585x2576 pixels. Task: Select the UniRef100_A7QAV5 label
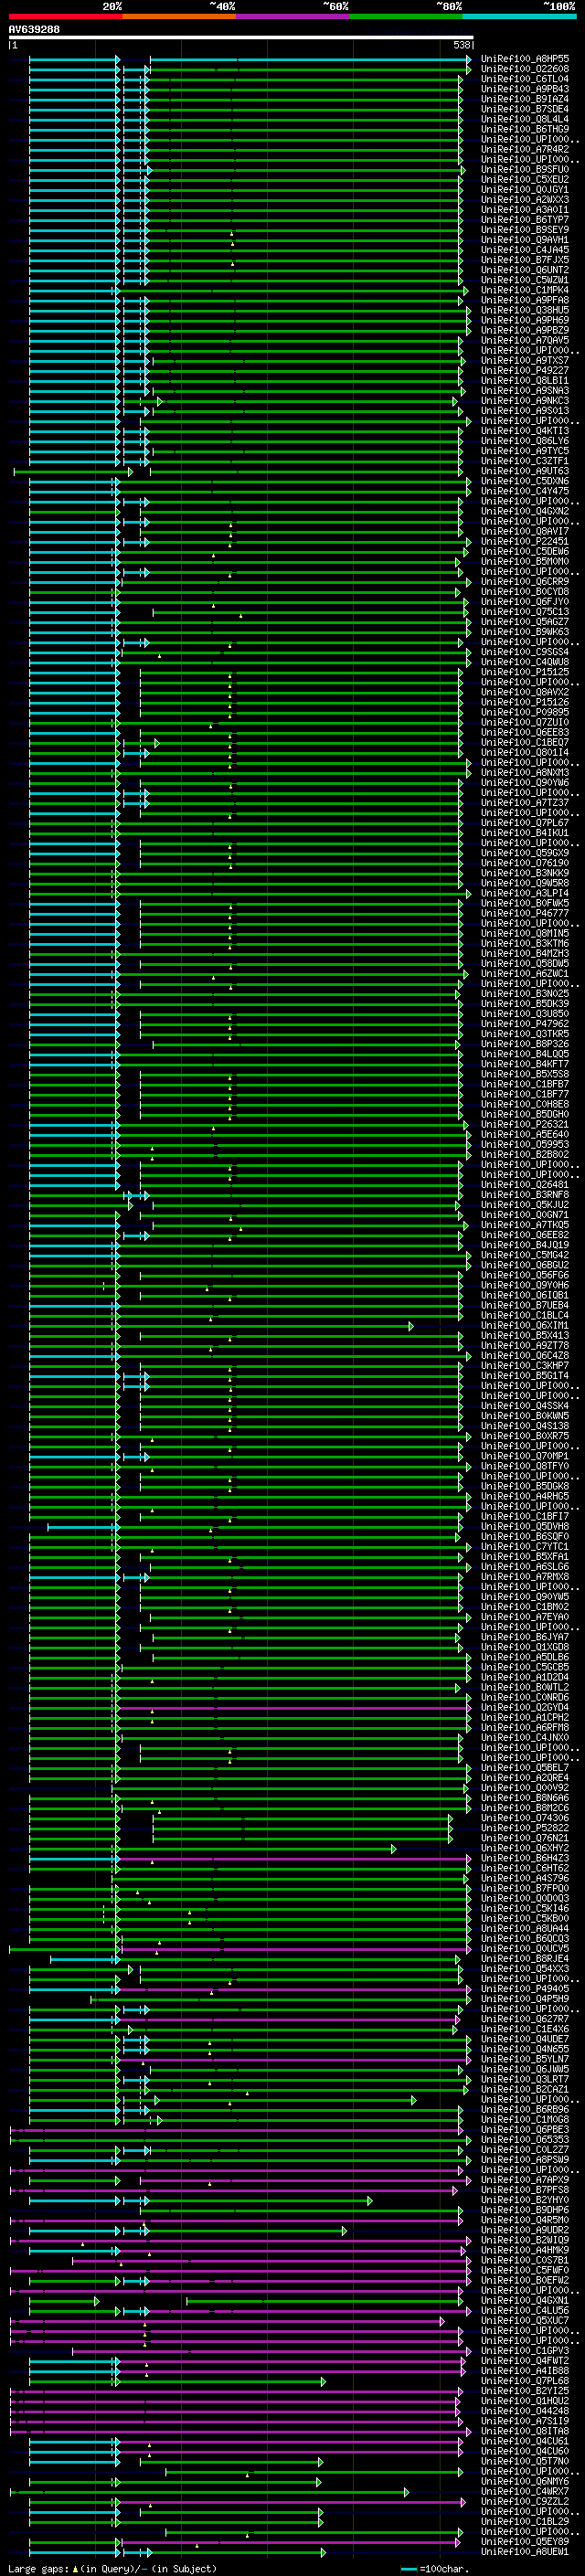(x=525, y=340)
